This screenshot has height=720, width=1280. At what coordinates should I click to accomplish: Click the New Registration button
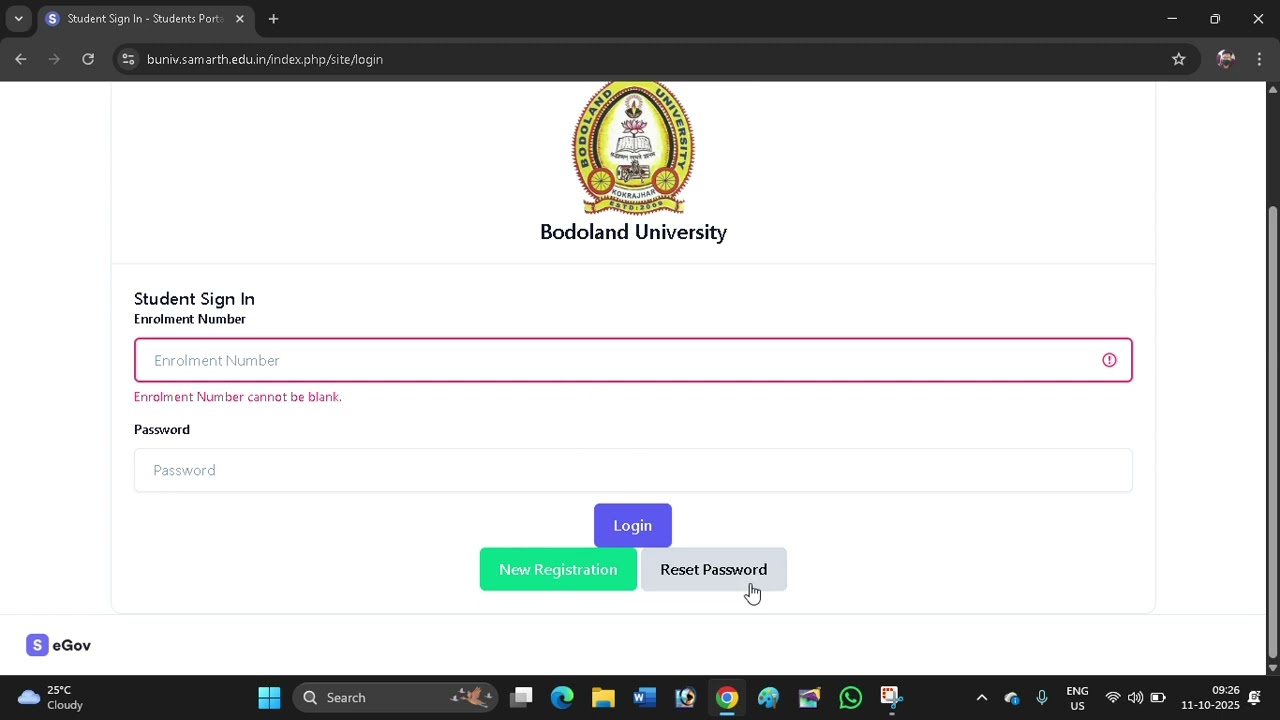[x=558, y=569]
